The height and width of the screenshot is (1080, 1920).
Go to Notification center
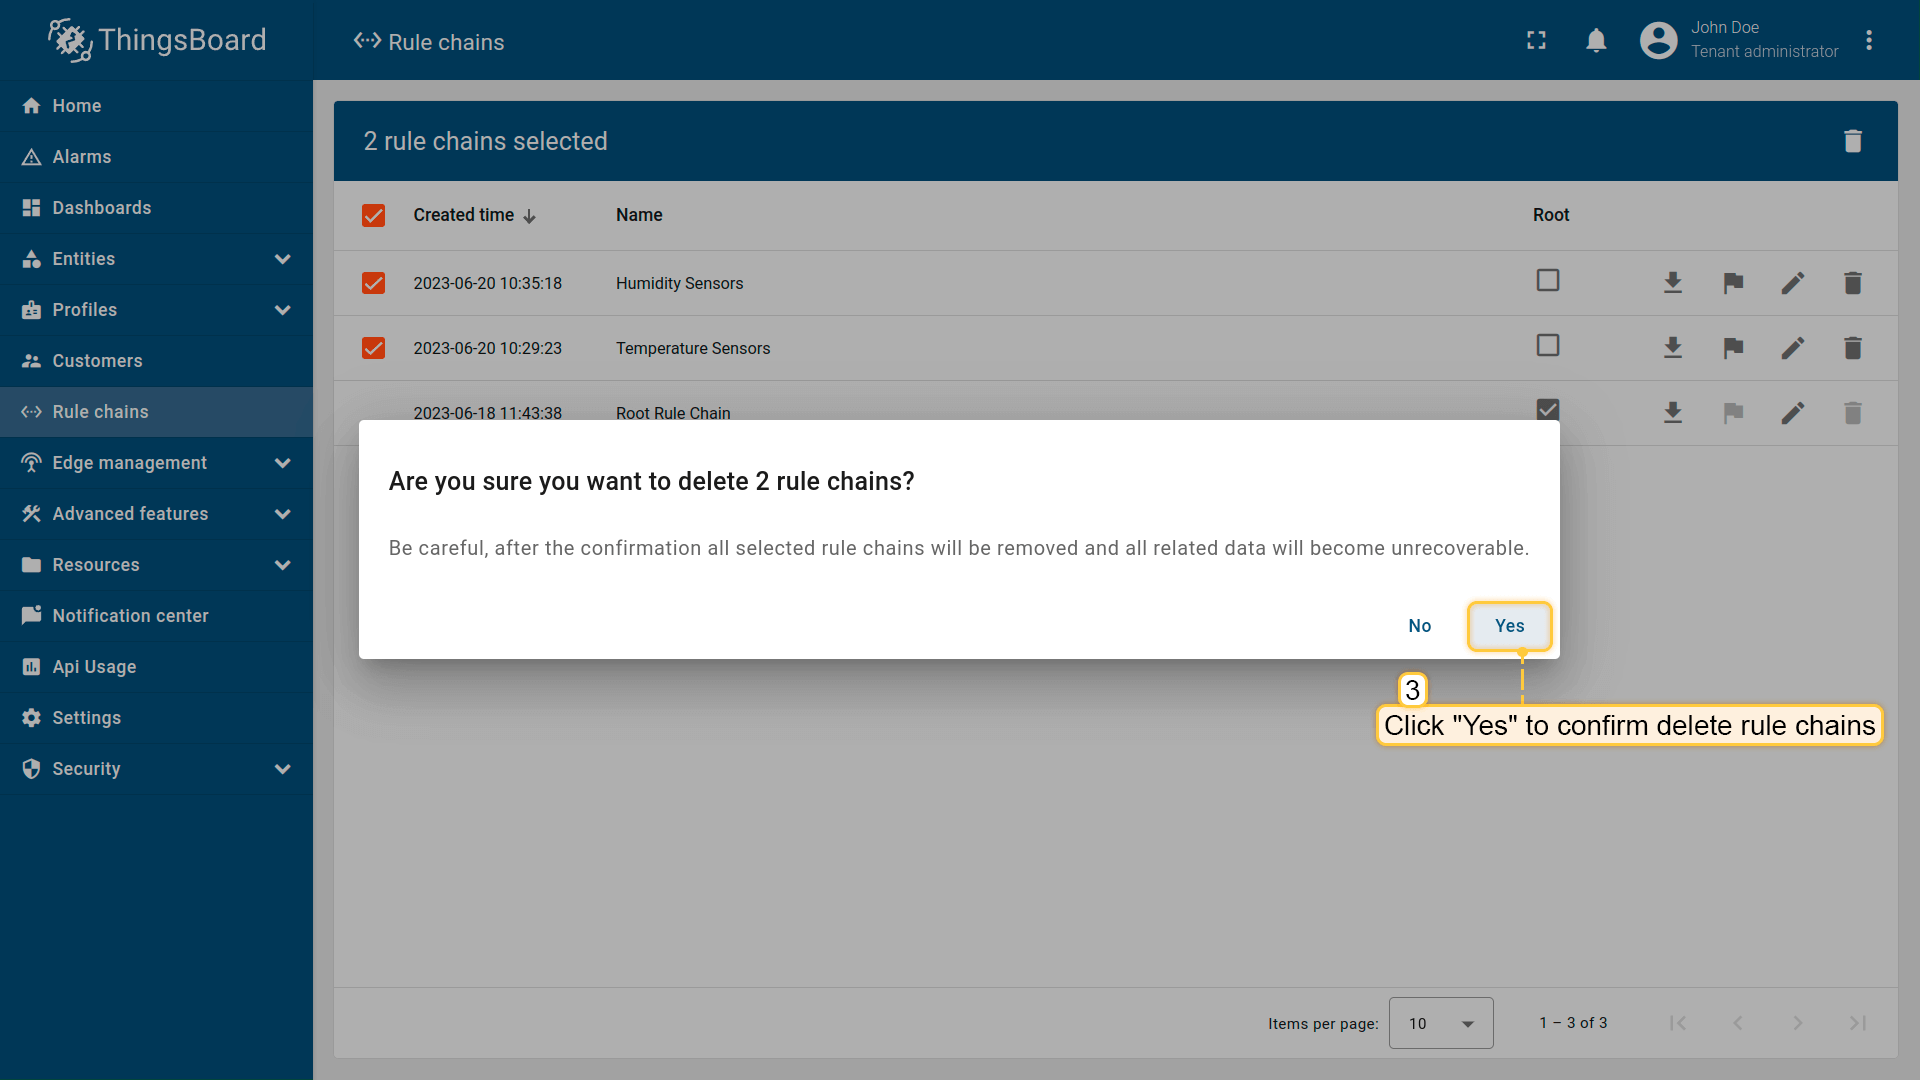[x=130, y=616]
